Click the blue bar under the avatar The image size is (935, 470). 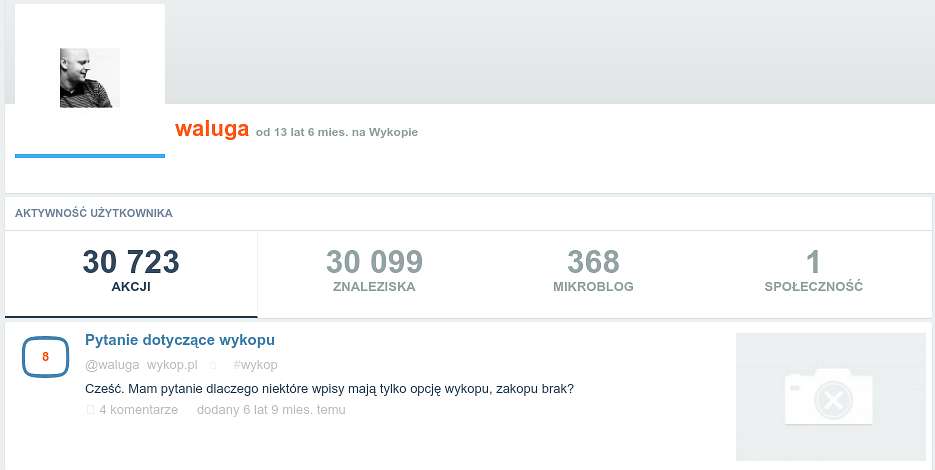click(x=89, y=156)
